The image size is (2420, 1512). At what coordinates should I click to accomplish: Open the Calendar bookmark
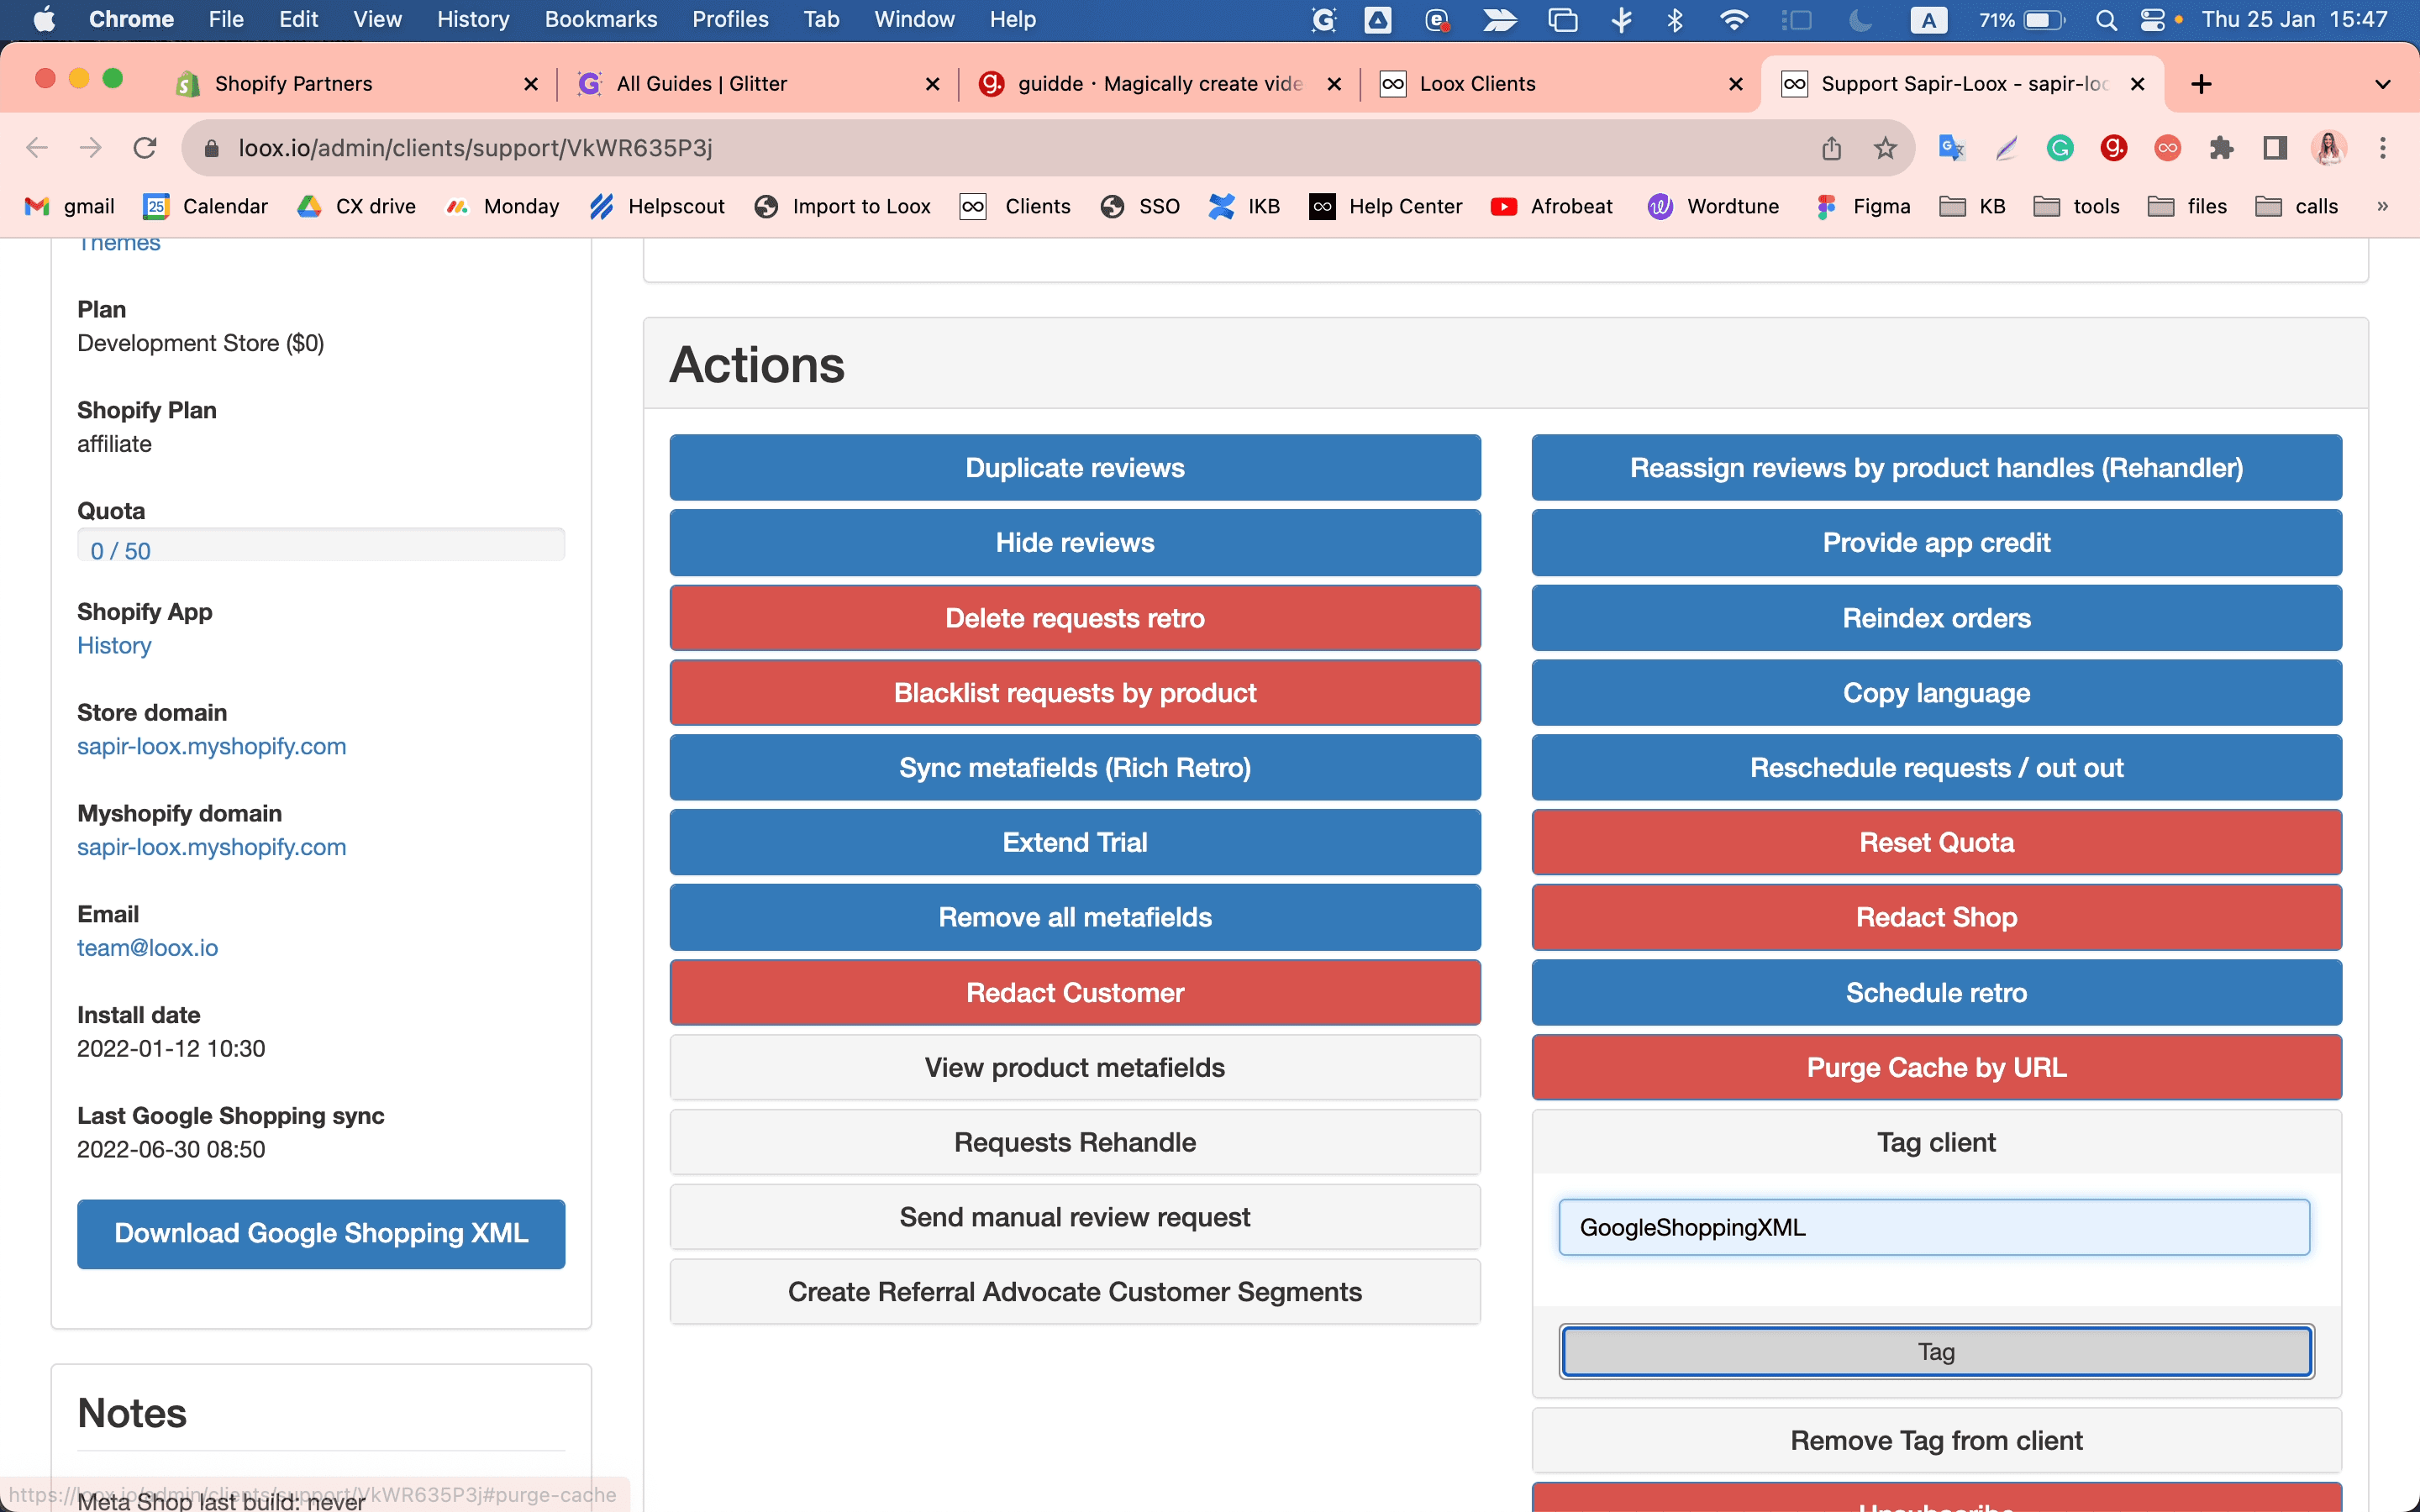206,206
